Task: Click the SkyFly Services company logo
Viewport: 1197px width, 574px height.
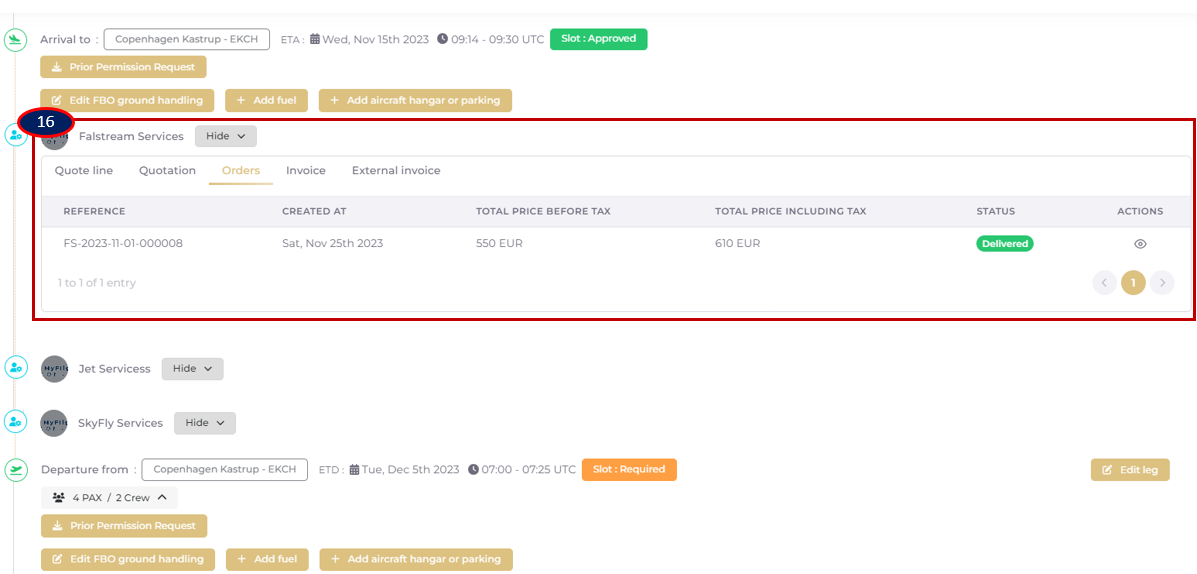Action: pos(55,423)
